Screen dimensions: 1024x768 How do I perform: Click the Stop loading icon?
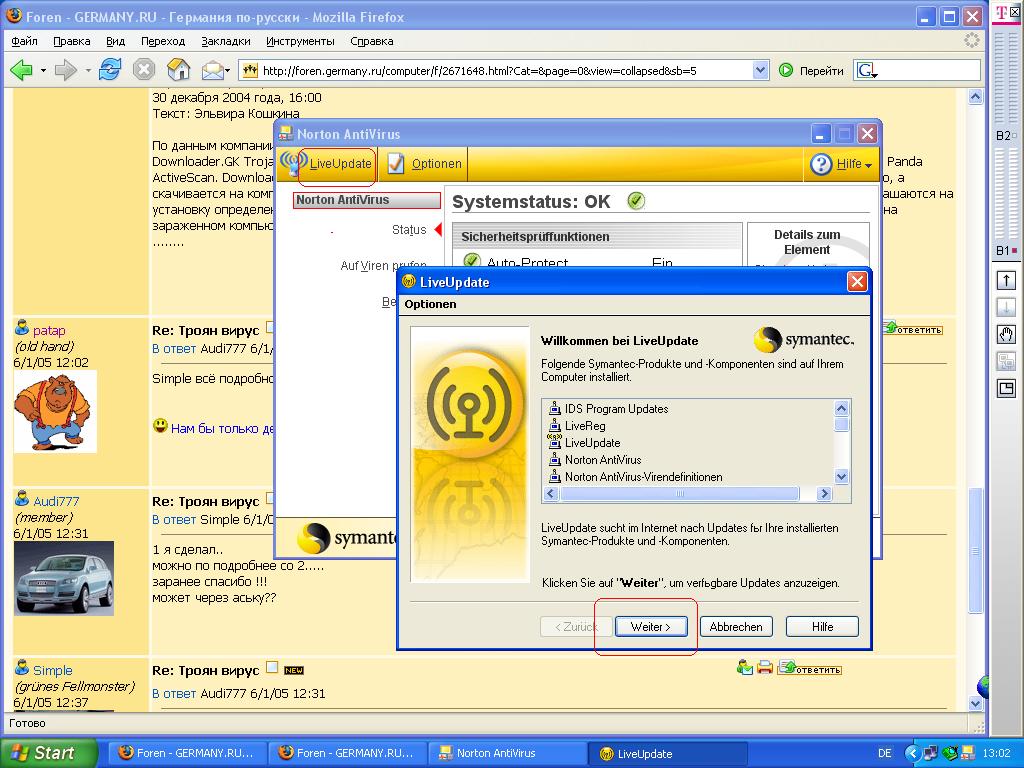144,69
